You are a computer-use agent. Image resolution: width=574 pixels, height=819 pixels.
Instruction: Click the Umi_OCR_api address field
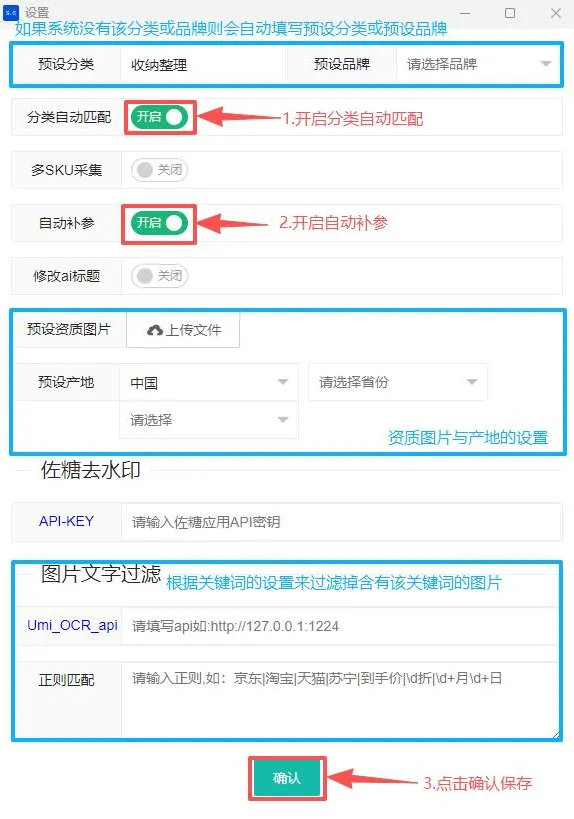(x=341, y=626)
